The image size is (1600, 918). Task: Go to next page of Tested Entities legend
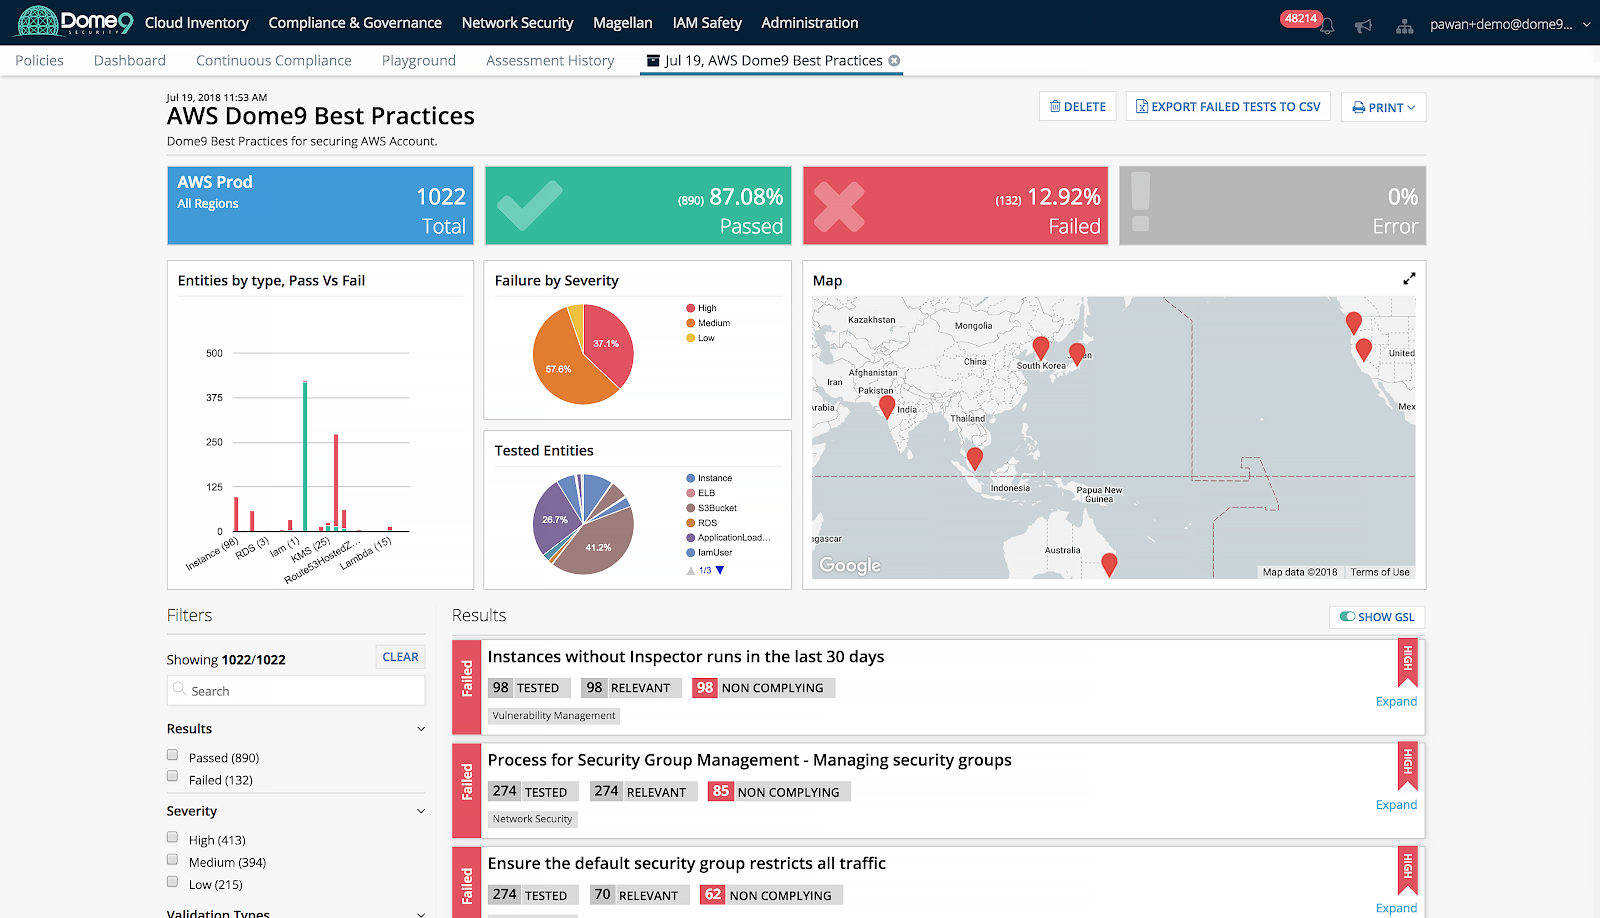pos(720,570)
